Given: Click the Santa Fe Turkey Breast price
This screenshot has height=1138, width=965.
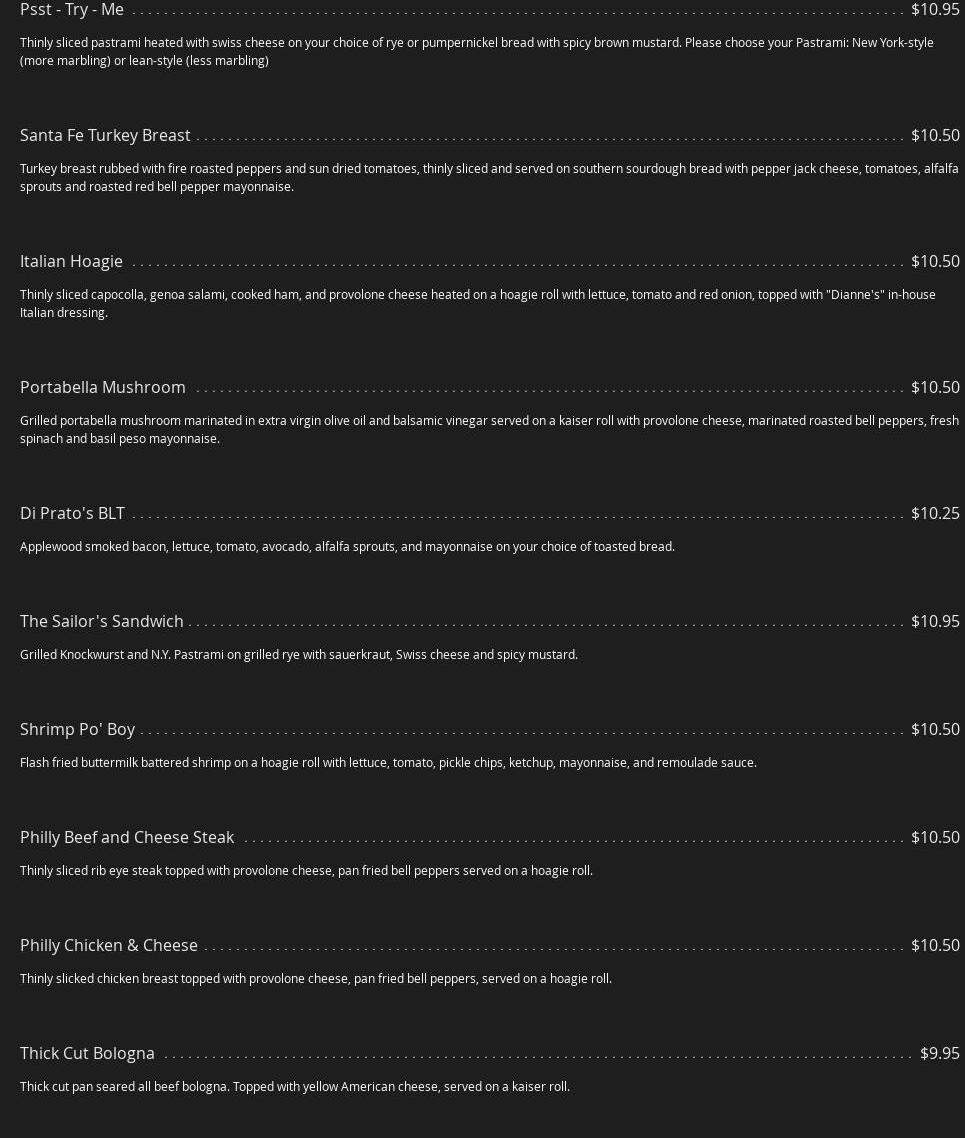Looking at the screenshot, I should click(935, 135).
